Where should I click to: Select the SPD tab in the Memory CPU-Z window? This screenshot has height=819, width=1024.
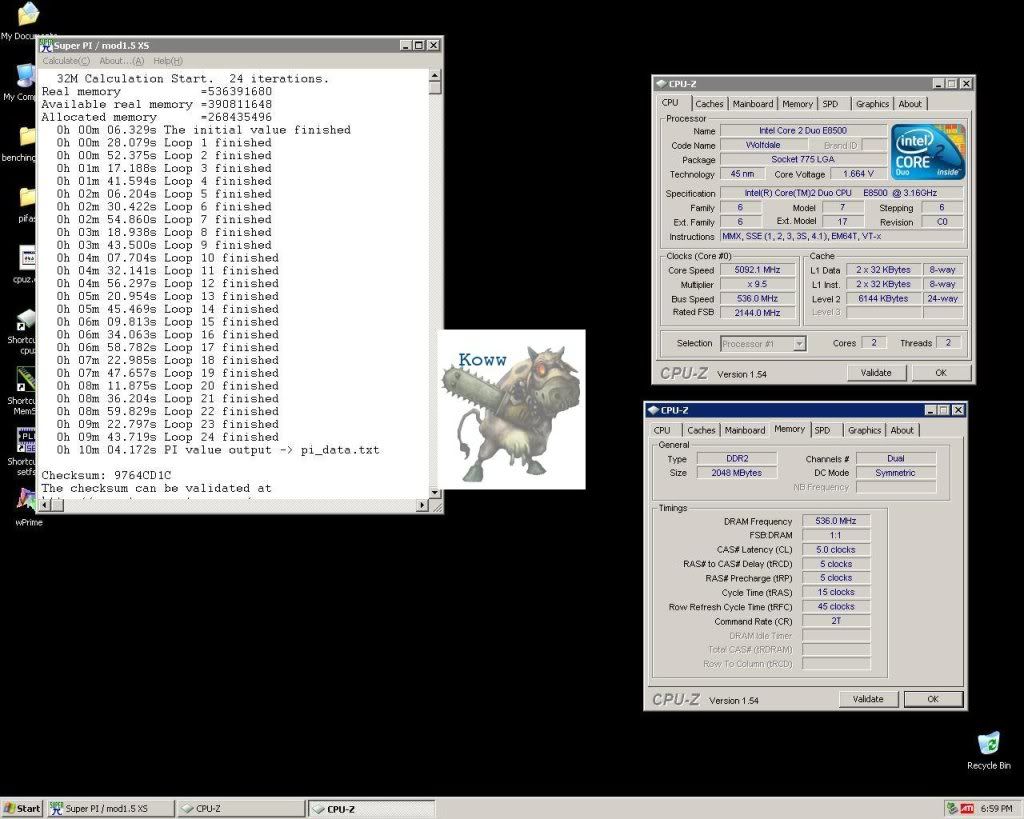point(822,430)
